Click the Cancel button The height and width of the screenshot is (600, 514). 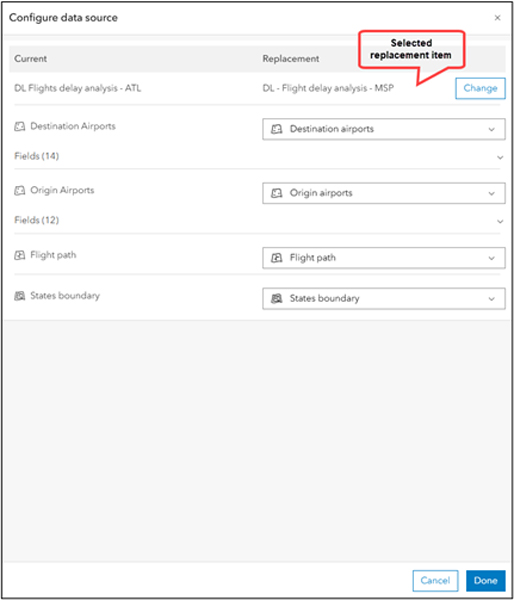pos(435,580)
